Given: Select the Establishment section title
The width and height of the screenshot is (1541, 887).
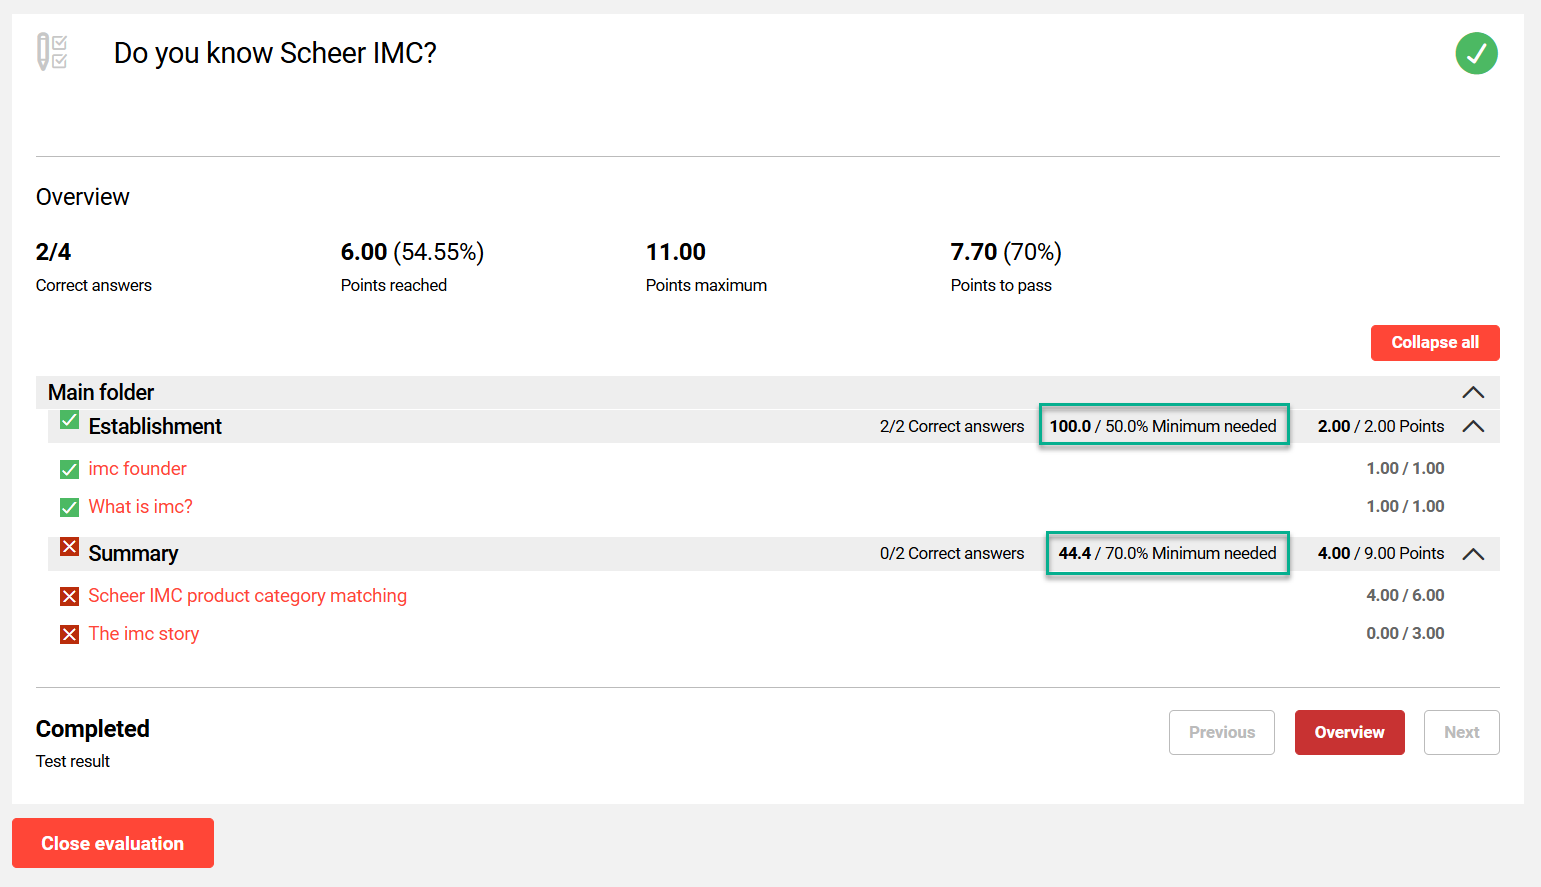Looking at the screenshot, I should pyautogui.click(x=155, y=426).
